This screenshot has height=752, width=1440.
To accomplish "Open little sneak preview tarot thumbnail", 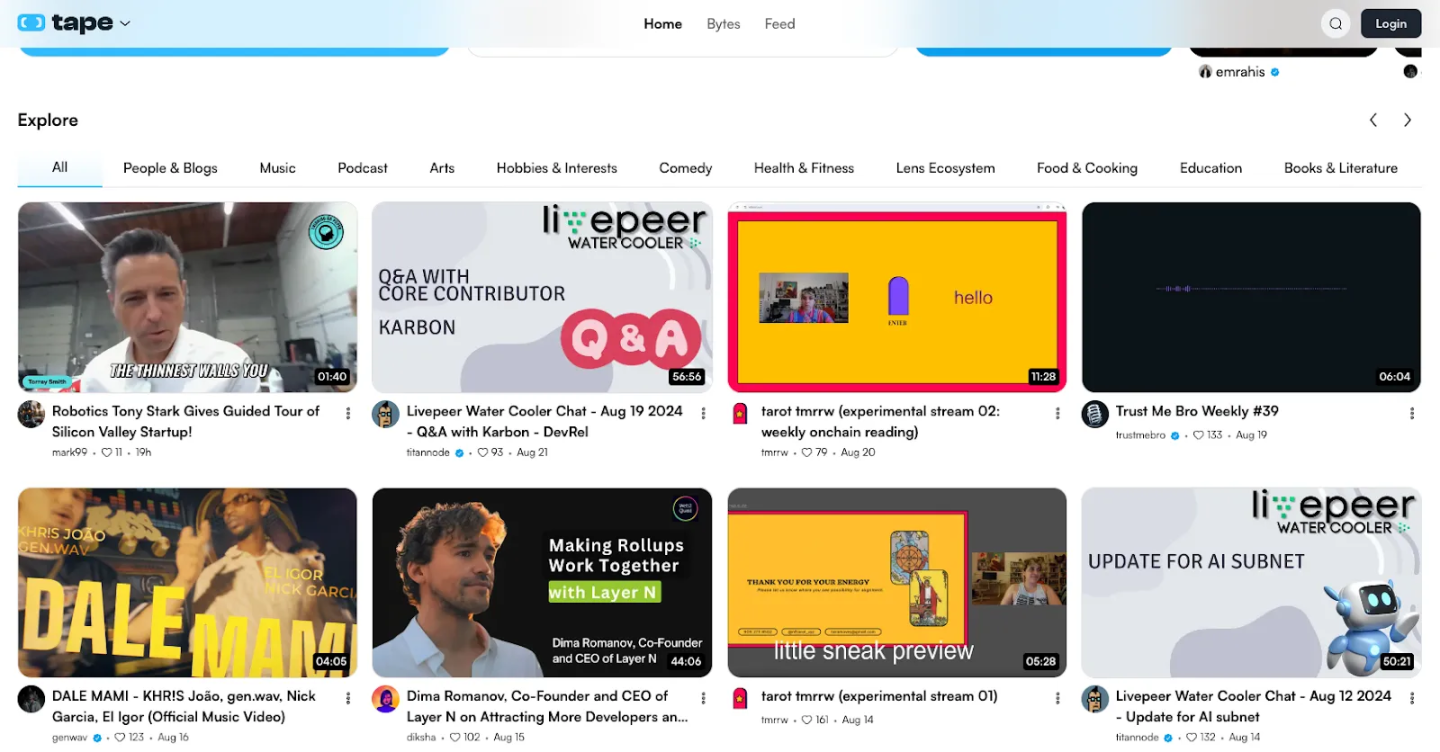I will point(897,582).
